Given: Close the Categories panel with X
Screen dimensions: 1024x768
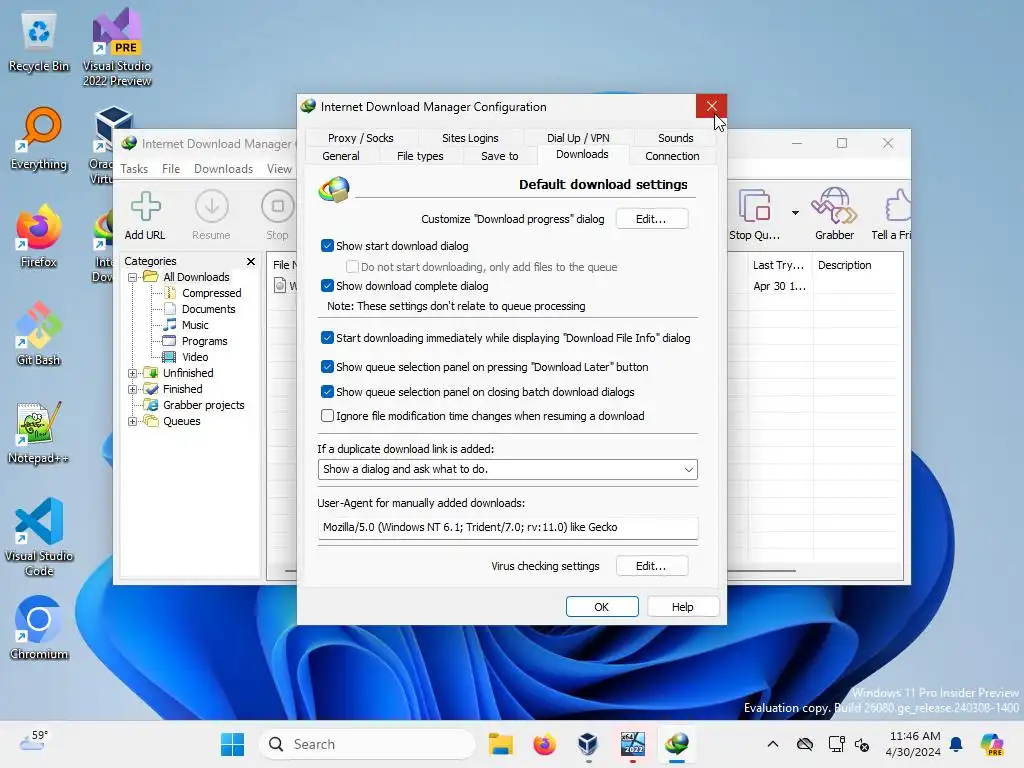Looking at the screenshot, I should pyautogui.click(x=251, y=261).
